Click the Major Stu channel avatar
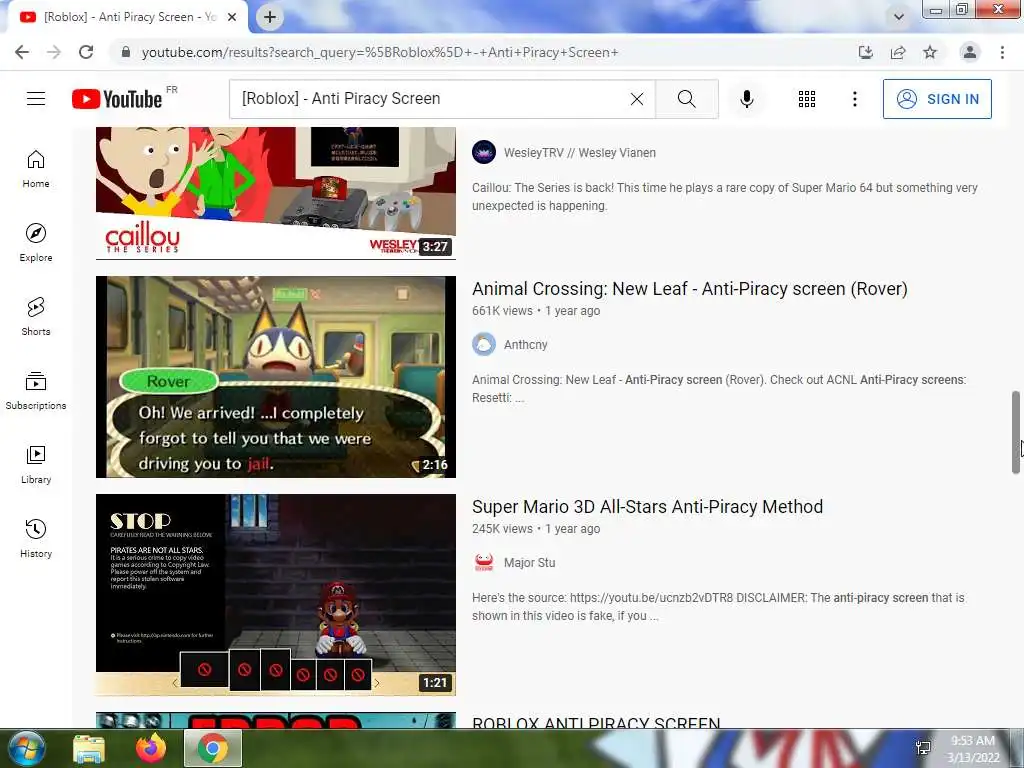Image resolution: width=1024 pixels, height=768 pixels. tap(484, 562)
